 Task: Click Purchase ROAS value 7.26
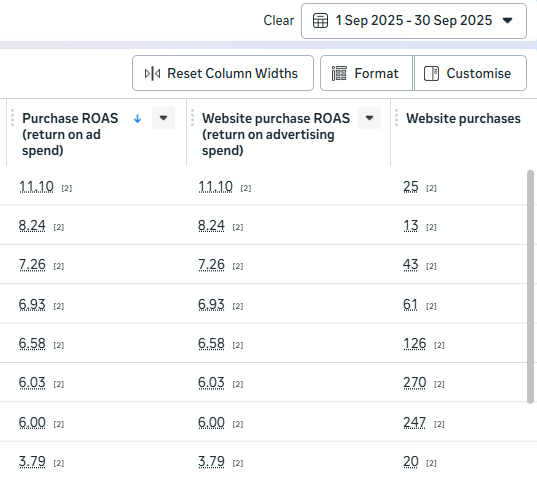coord(32,265)
